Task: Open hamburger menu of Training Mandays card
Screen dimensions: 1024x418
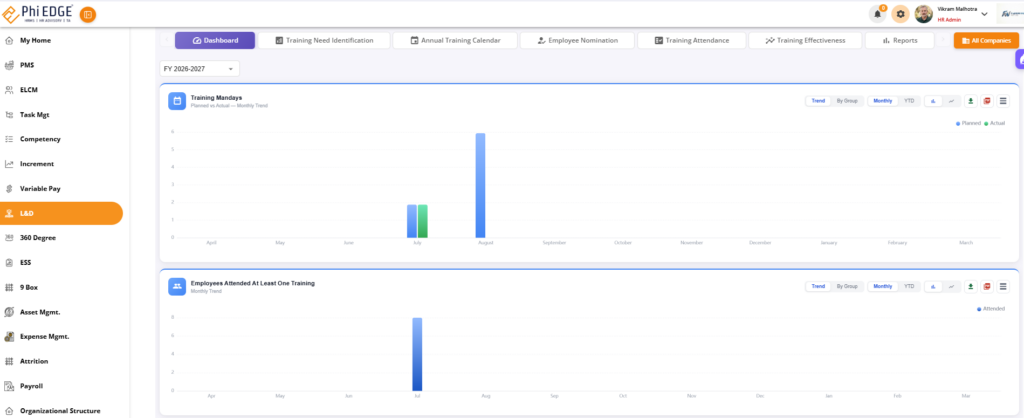Action: tap(1004, 101)
